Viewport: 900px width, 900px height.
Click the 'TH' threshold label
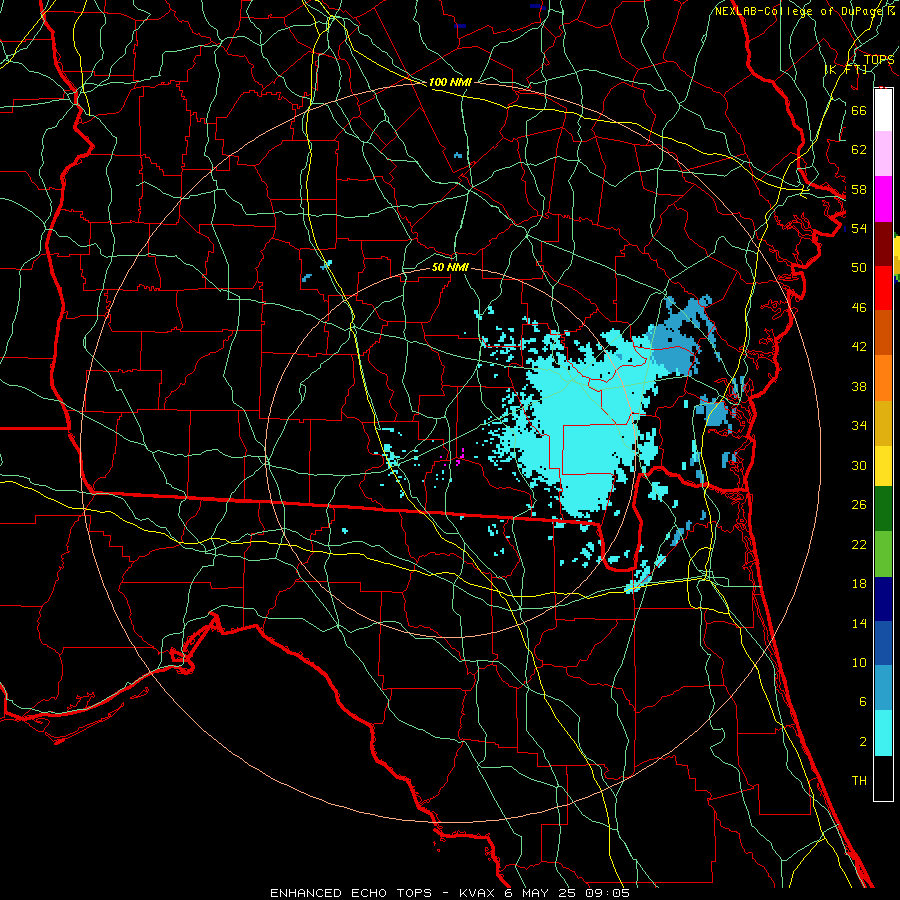coord(859,781)
